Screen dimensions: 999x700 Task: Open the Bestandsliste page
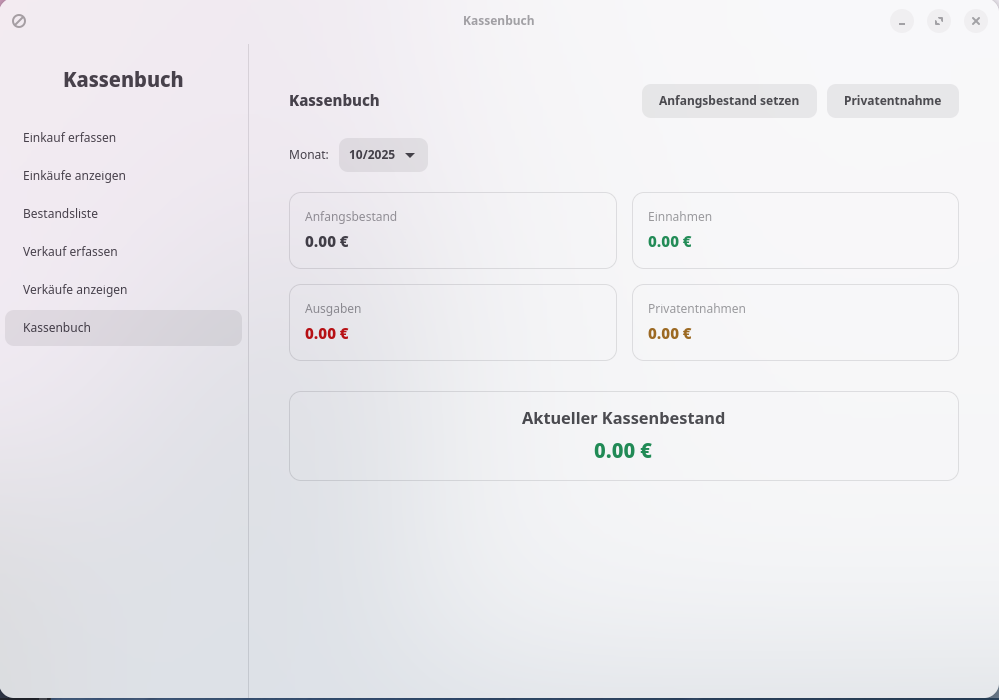coord(60,214)
